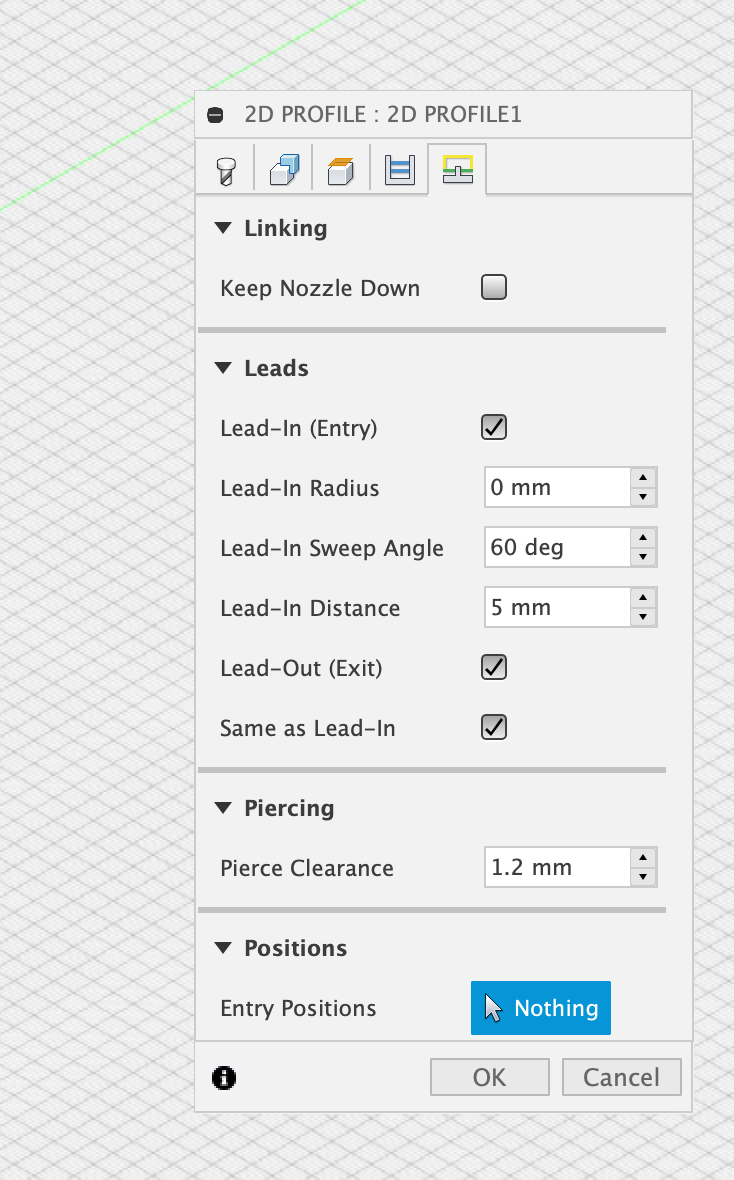
Task: Uncheck the Lead-In (Entry) checkbox
Action: (x=494, y=427)
